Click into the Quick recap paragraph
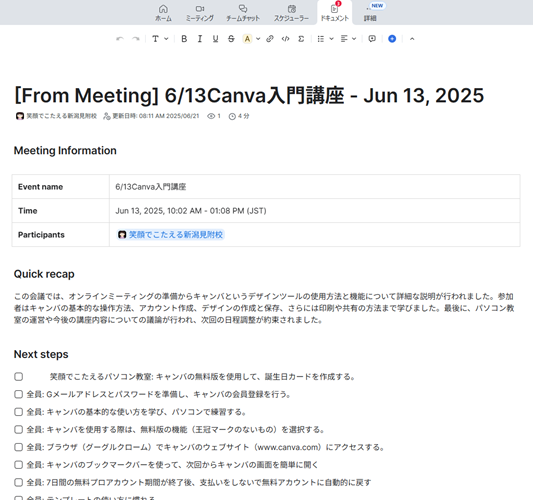This screenshot has height=500, width=533. pyautogui.click(x=264, y=308)
